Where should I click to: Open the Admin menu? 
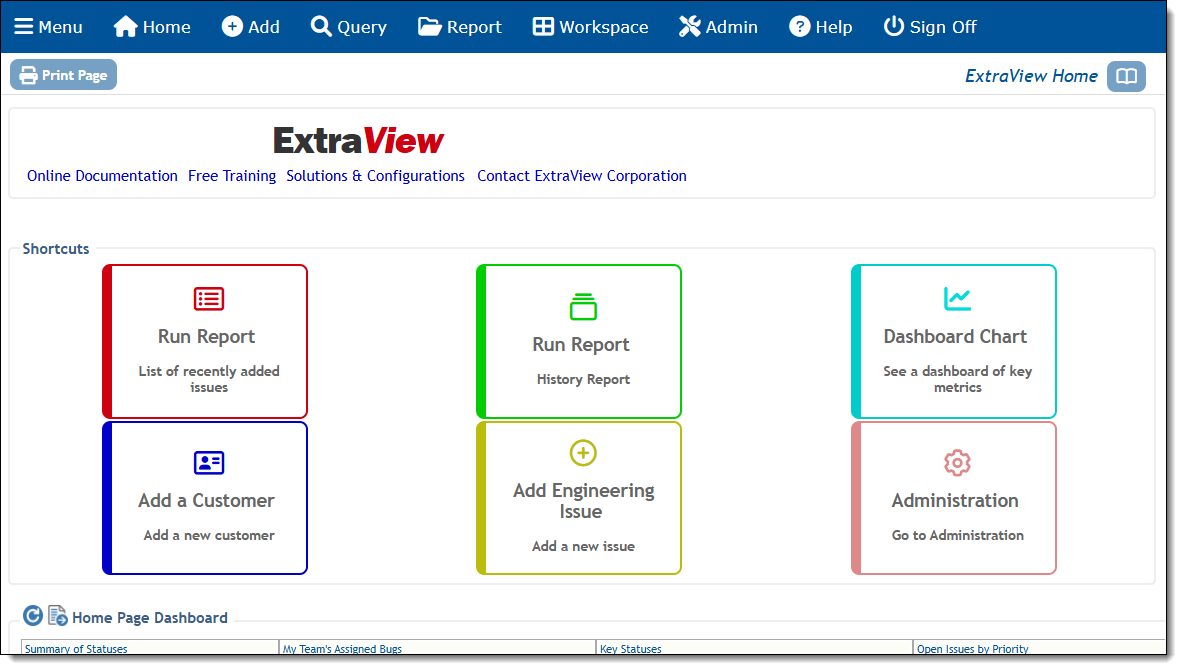[x=718, y=27]
